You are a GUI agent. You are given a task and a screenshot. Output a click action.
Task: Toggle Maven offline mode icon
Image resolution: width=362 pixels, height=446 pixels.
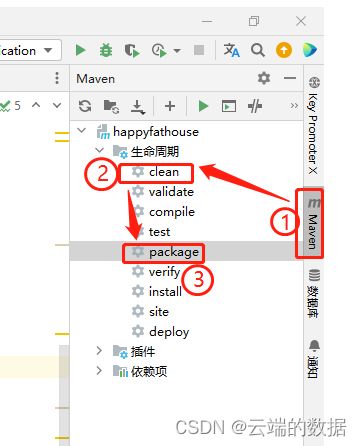255,106
